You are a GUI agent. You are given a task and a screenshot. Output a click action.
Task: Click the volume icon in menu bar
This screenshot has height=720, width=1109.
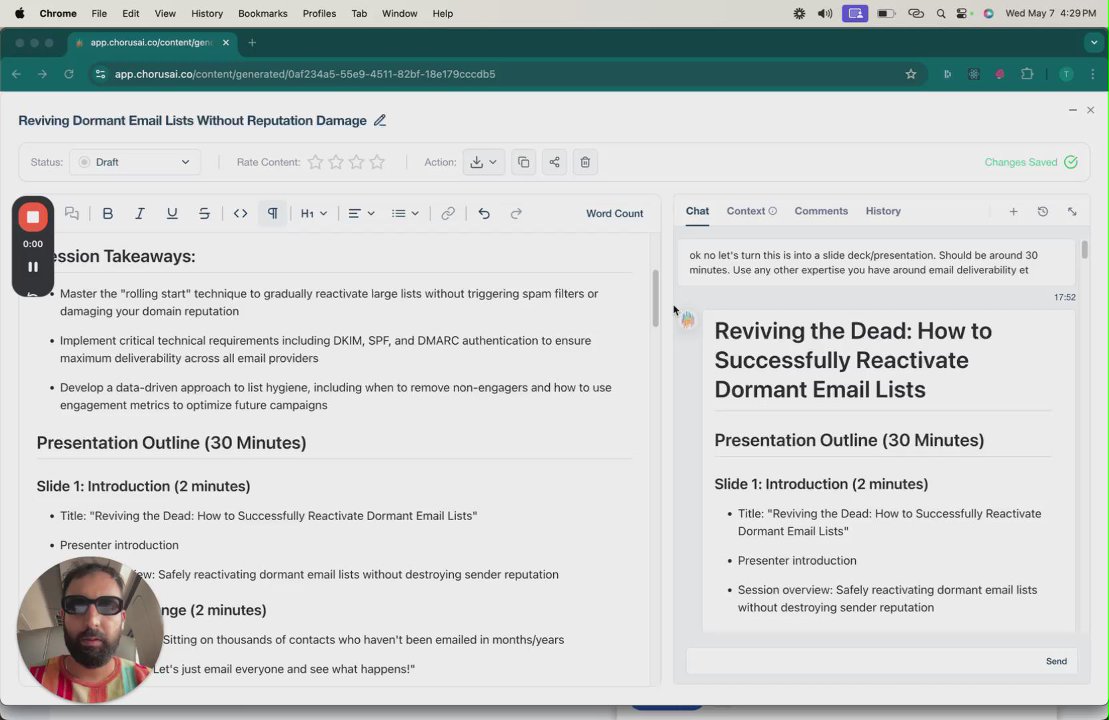click(825, 13)
